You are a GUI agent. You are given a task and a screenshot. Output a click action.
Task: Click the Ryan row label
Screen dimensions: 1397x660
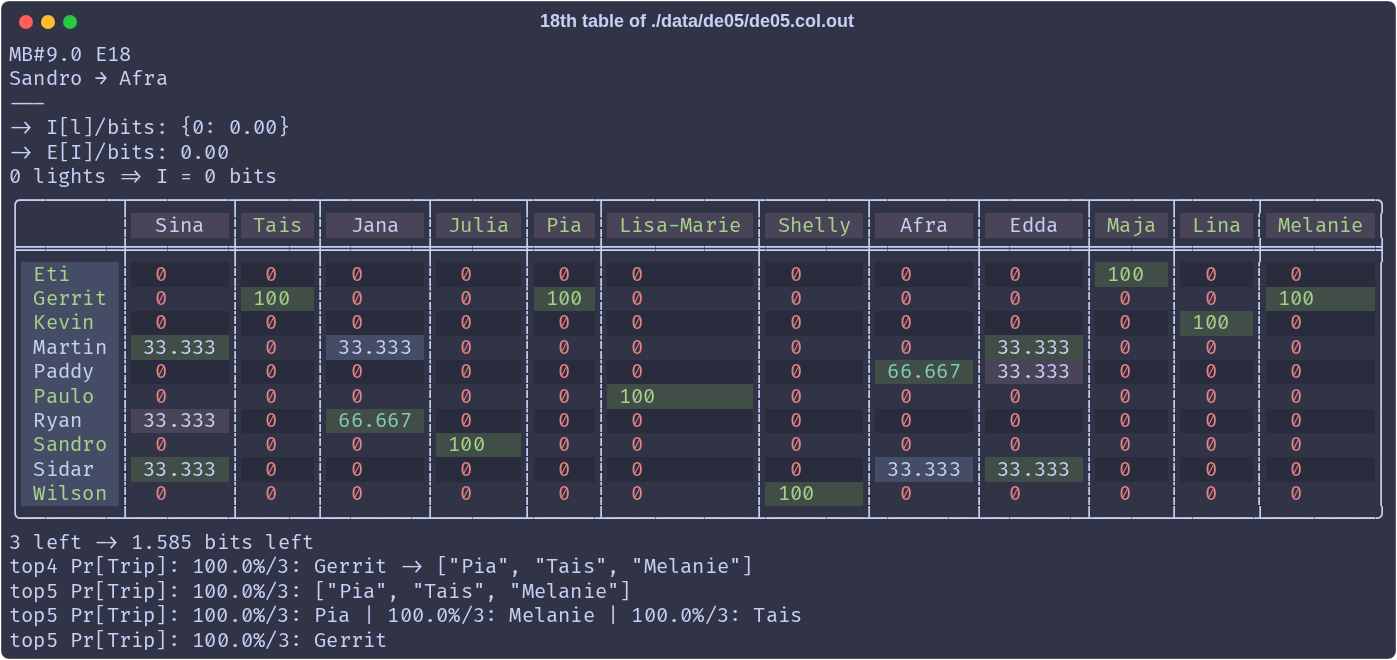pos(70,420)
